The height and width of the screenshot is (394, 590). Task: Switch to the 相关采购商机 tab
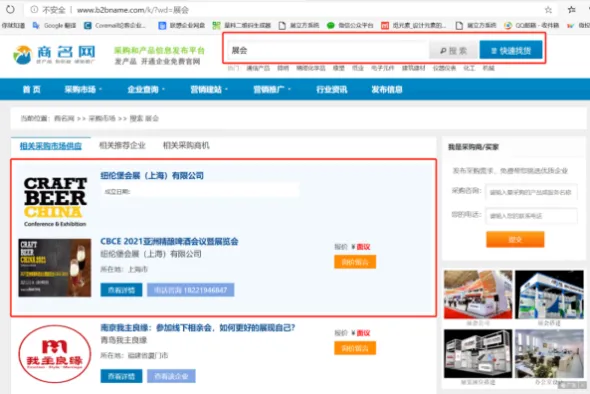tap(186, 145)
